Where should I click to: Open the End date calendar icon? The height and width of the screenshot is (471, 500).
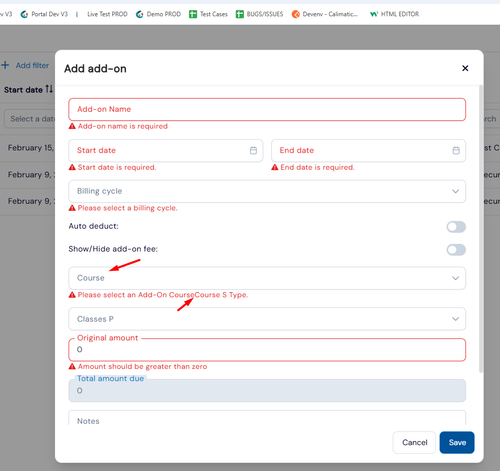coord(456,151)
